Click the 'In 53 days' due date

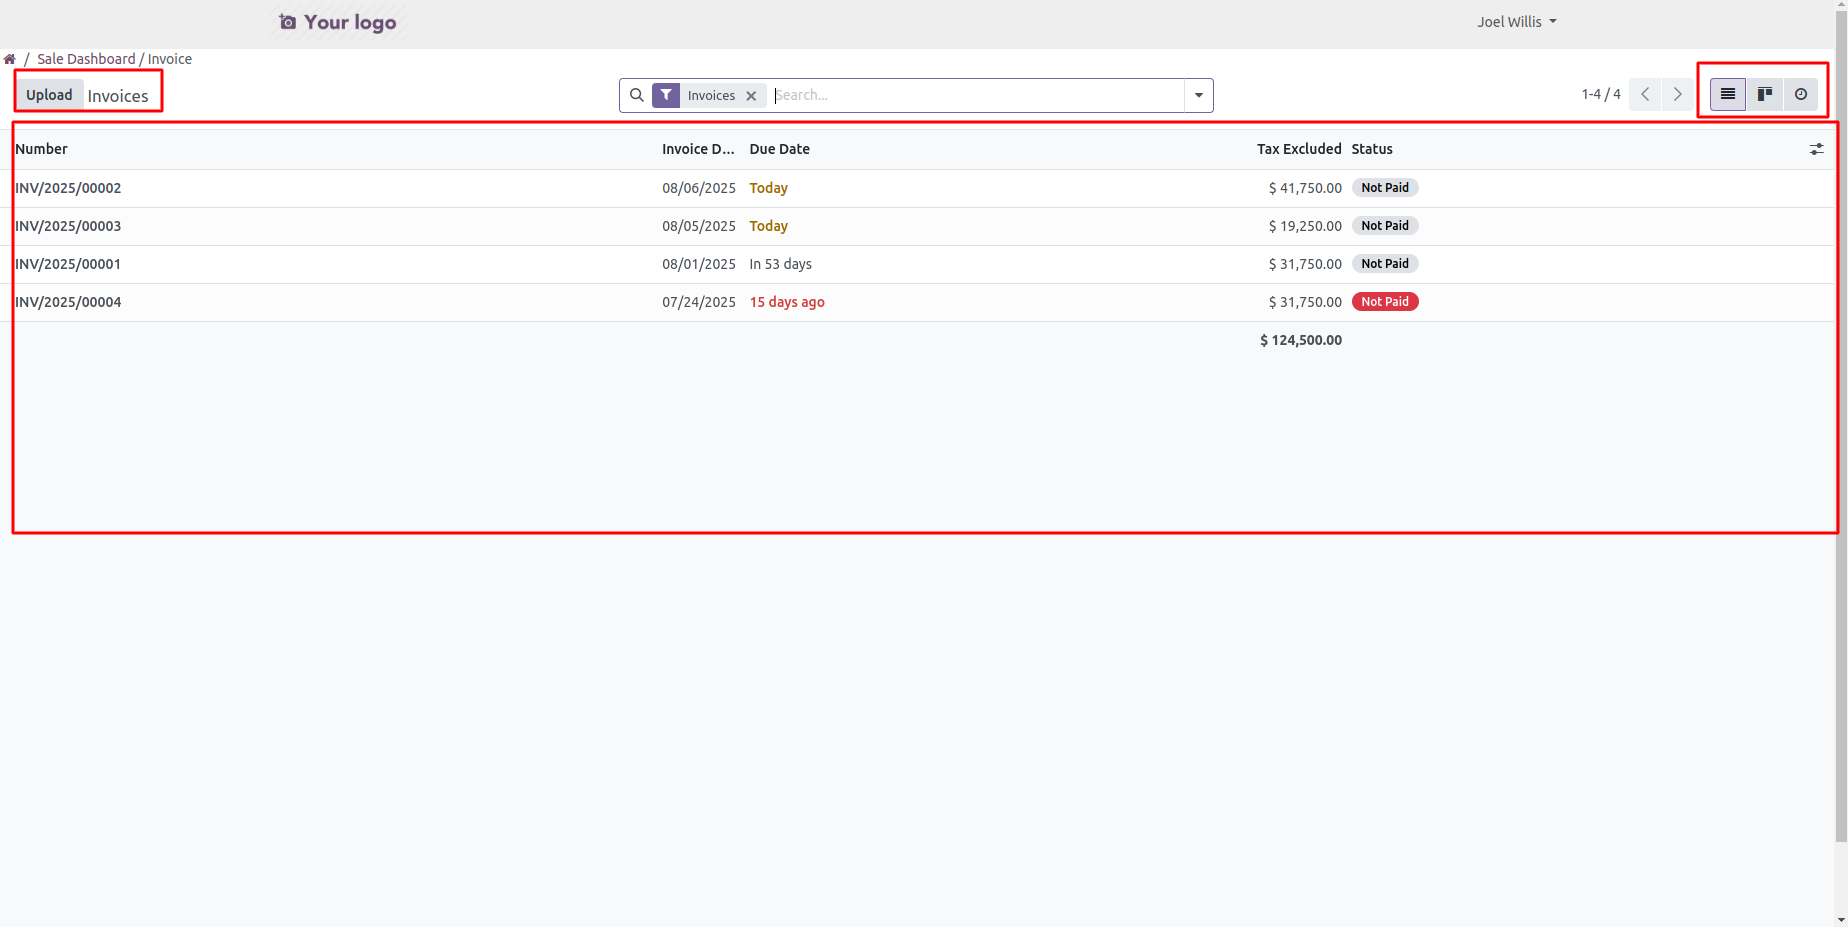tap(781, 264)
